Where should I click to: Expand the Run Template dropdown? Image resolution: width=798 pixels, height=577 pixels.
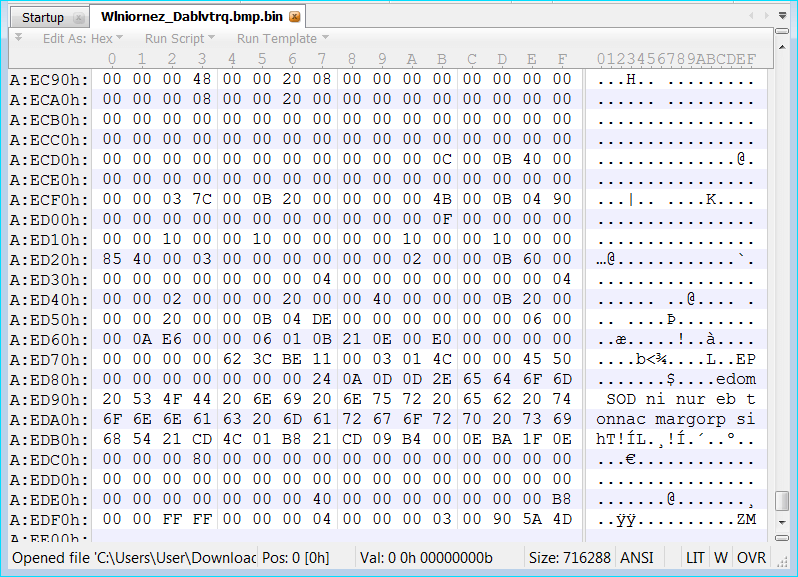(282, 39)
